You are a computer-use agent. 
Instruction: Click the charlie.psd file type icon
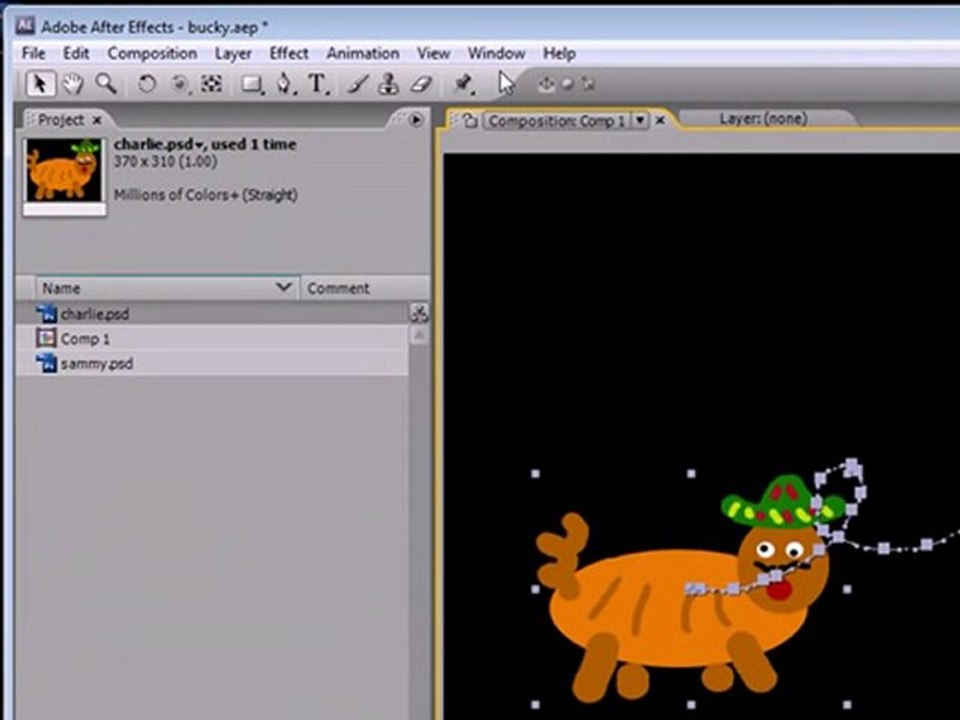point(47,313)
